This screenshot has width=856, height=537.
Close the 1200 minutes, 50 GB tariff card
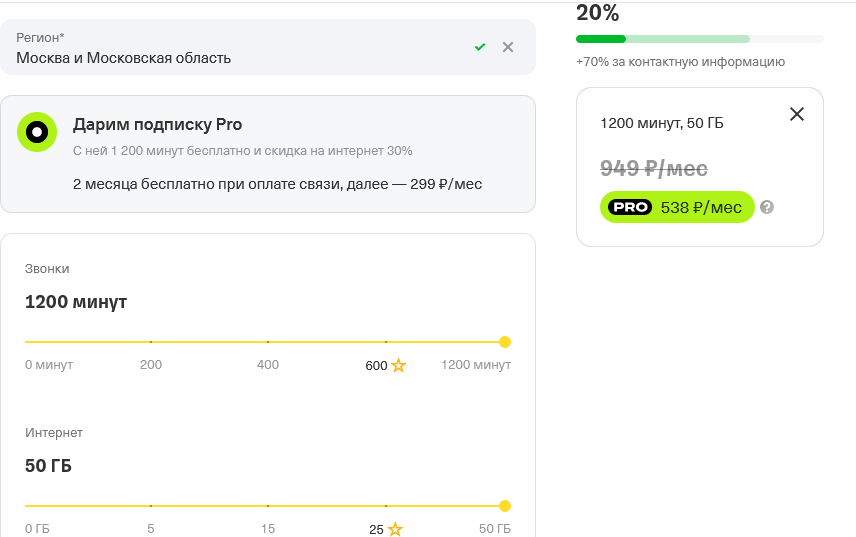click(x=797, y=114)
